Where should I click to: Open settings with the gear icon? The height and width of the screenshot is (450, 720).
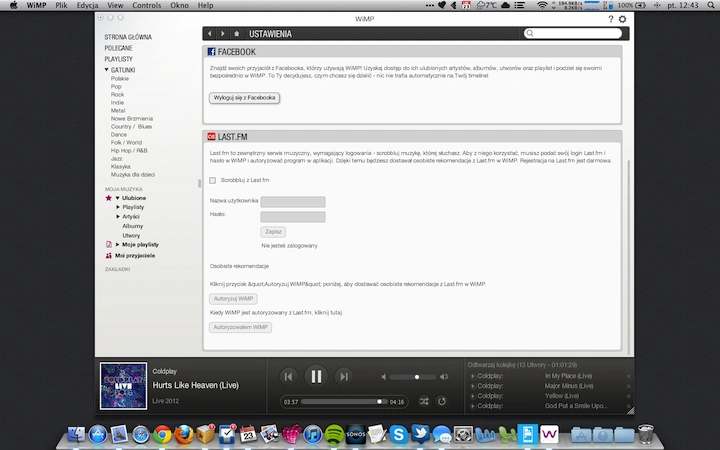623,19
